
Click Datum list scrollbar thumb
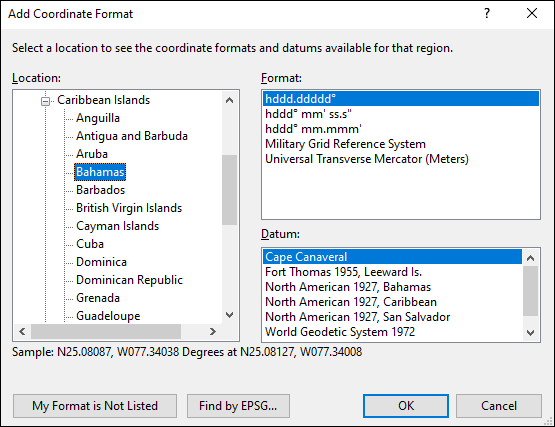pos(530,291)
